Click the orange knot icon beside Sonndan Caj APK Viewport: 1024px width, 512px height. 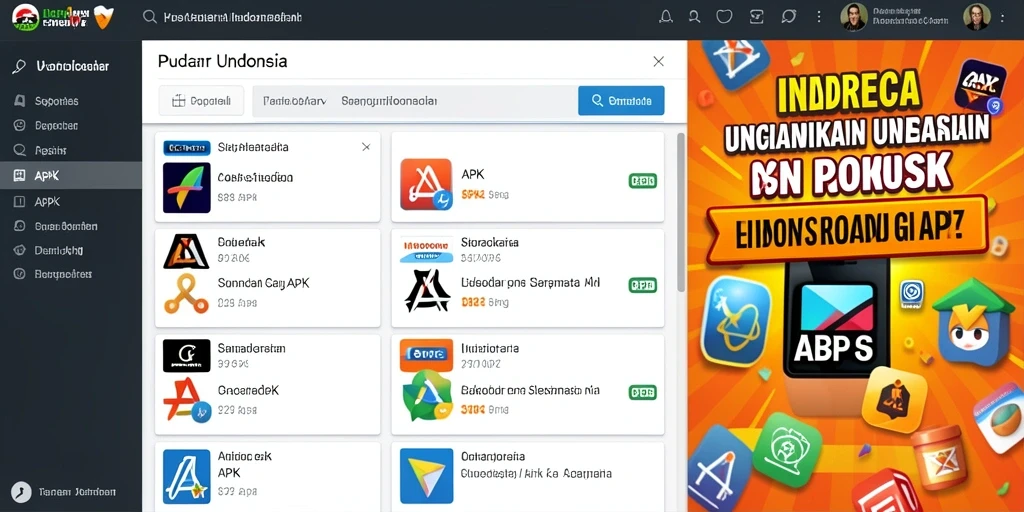click(186, 293)
